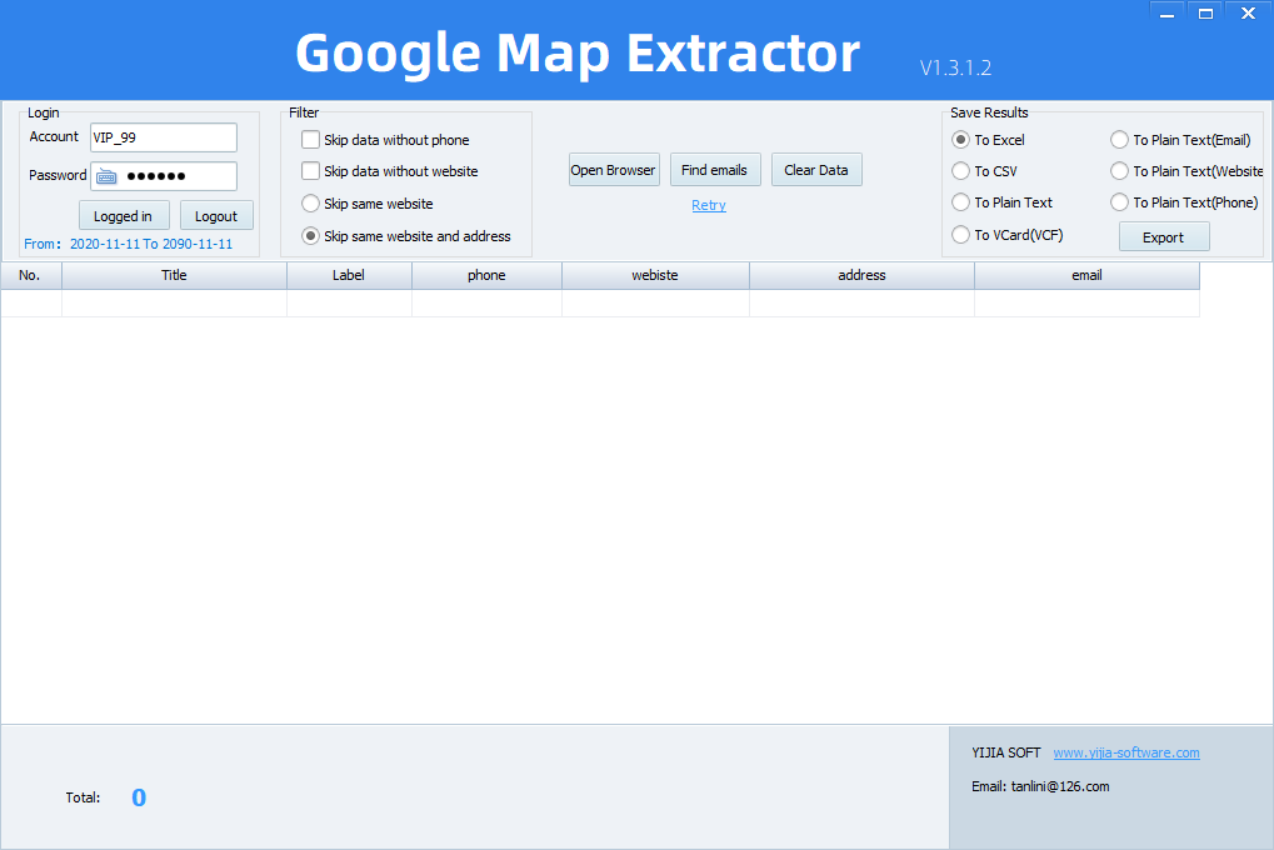Viewport: 1274px width, 850px height.
Task: Click the keyboard icon in password field
Action: [106, 177]
